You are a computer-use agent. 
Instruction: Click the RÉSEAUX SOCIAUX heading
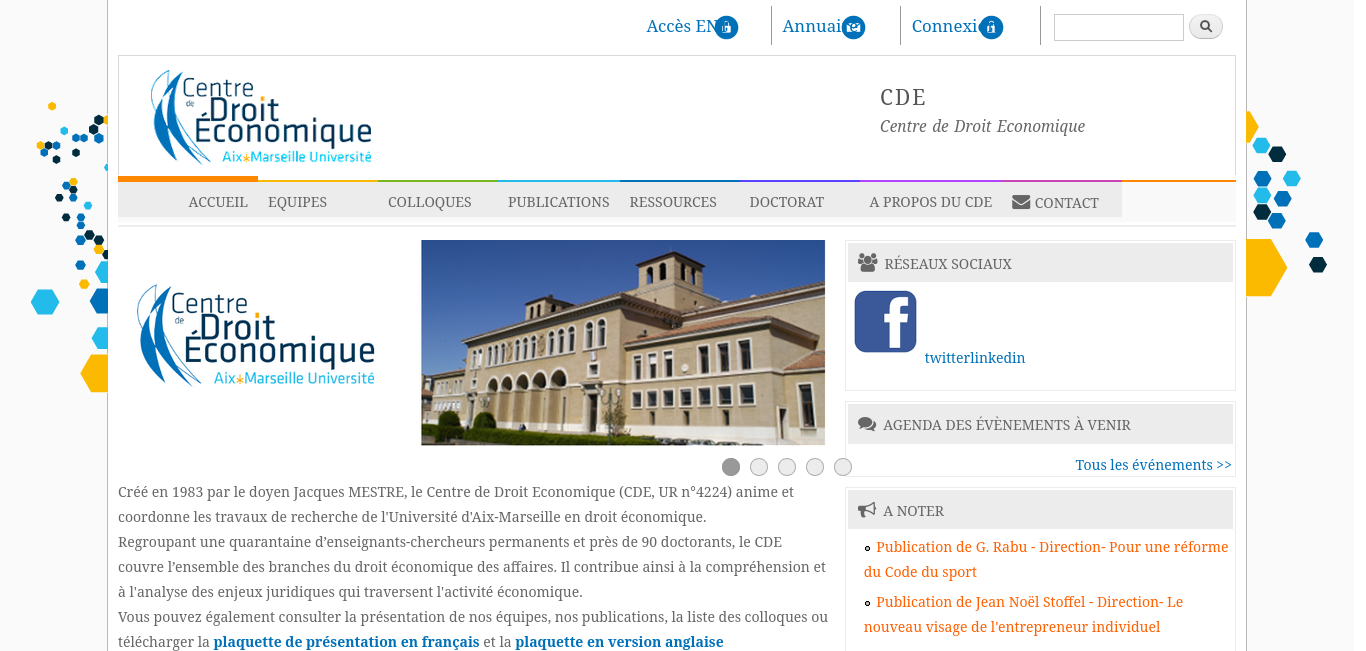948,264
